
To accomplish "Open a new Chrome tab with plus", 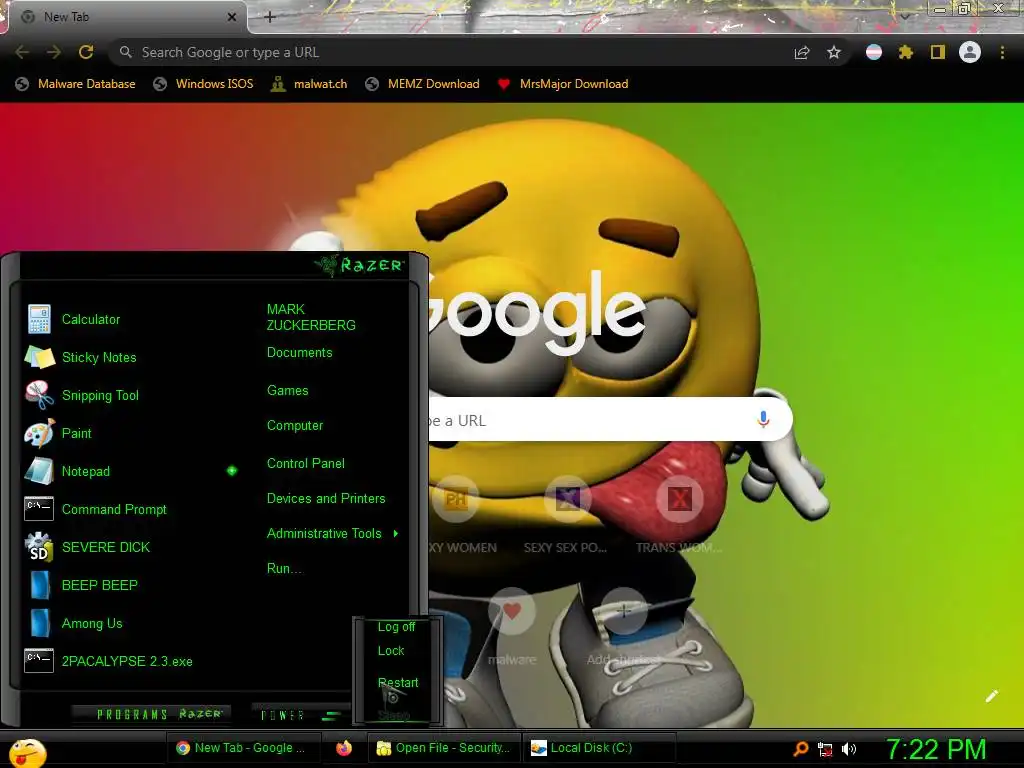I will [270, 17].
